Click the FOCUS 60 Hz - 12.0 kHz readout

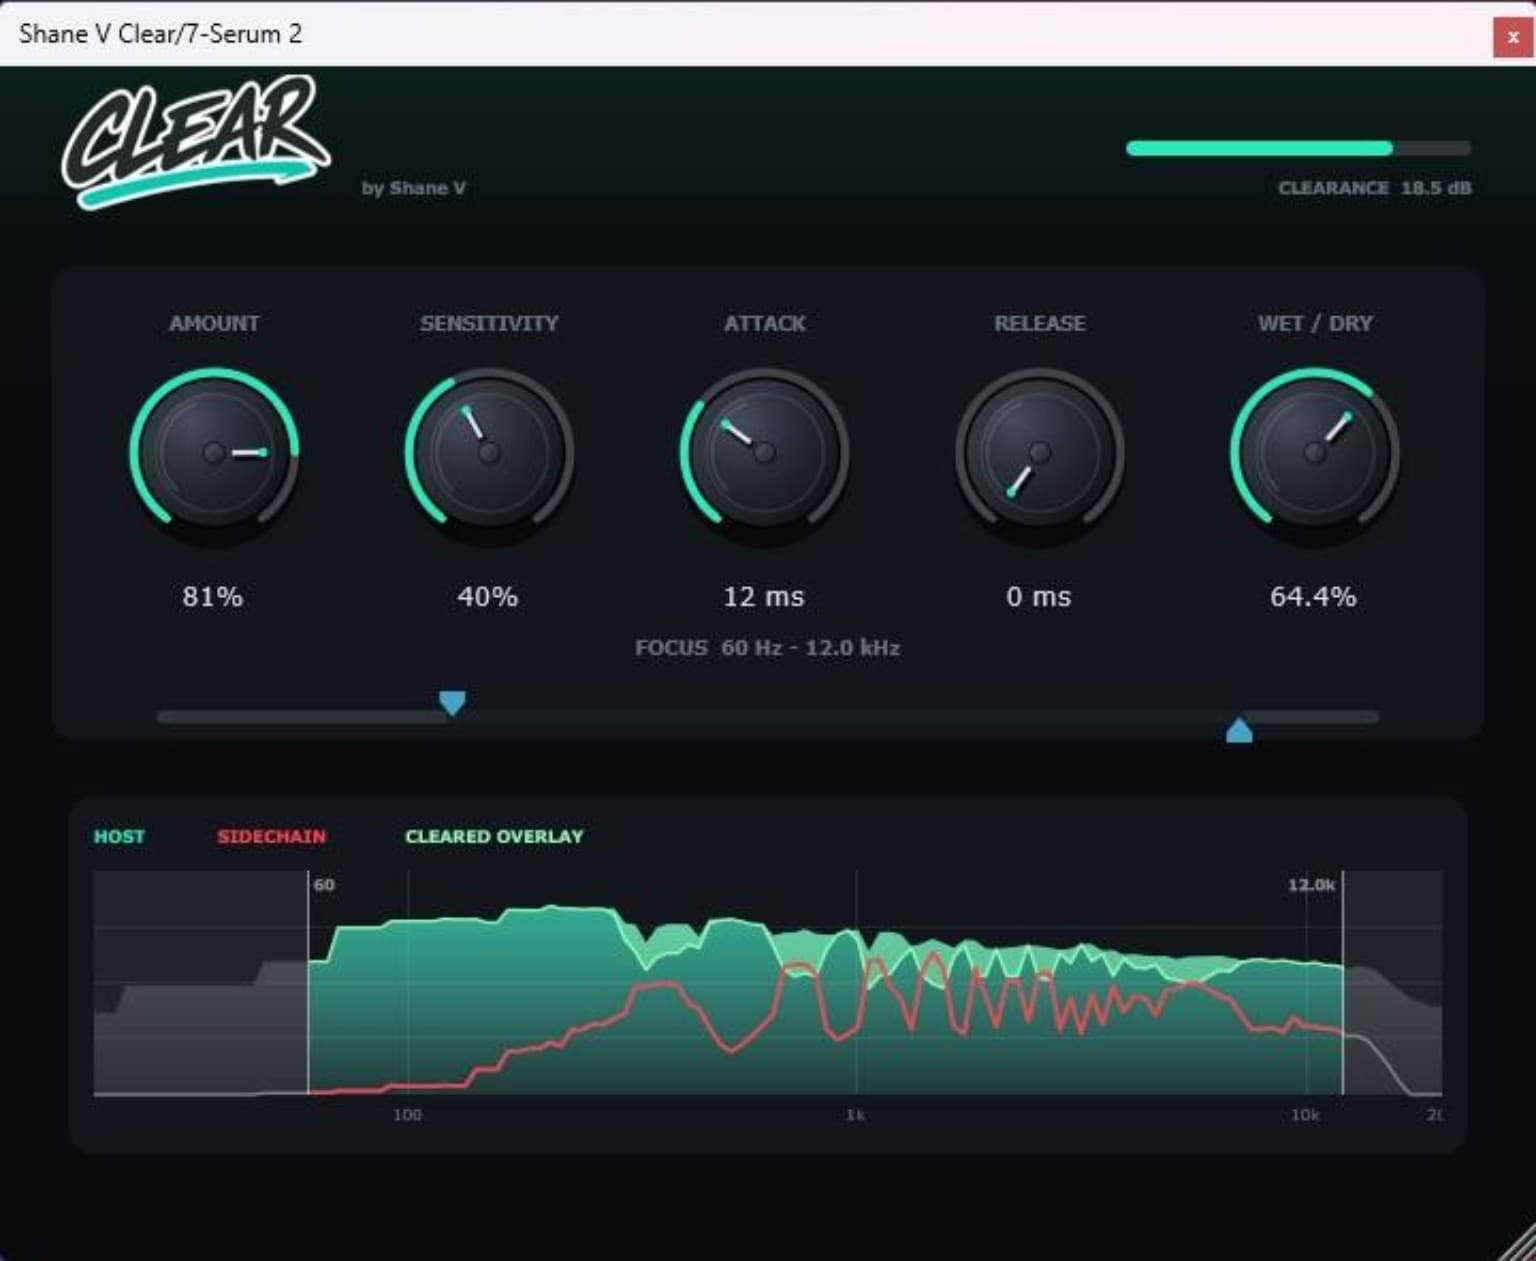tap(767, 648)
